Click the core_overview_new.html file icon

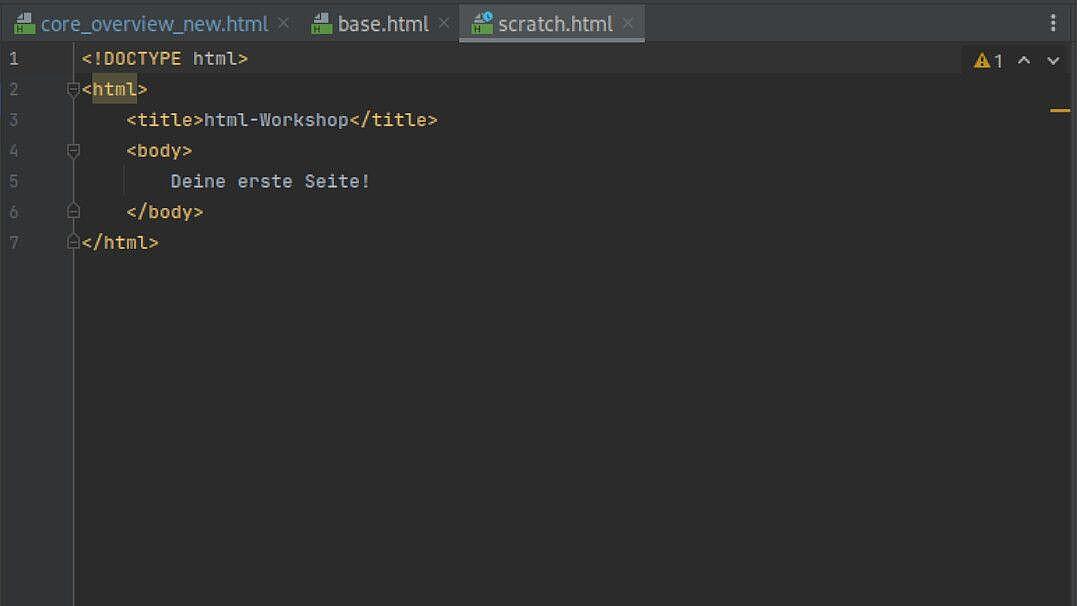[25, 23]
